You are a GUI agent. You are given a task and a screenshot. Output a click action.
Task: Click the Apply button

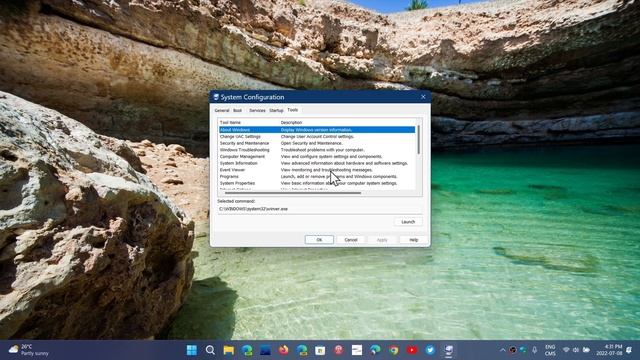(382, 240)
